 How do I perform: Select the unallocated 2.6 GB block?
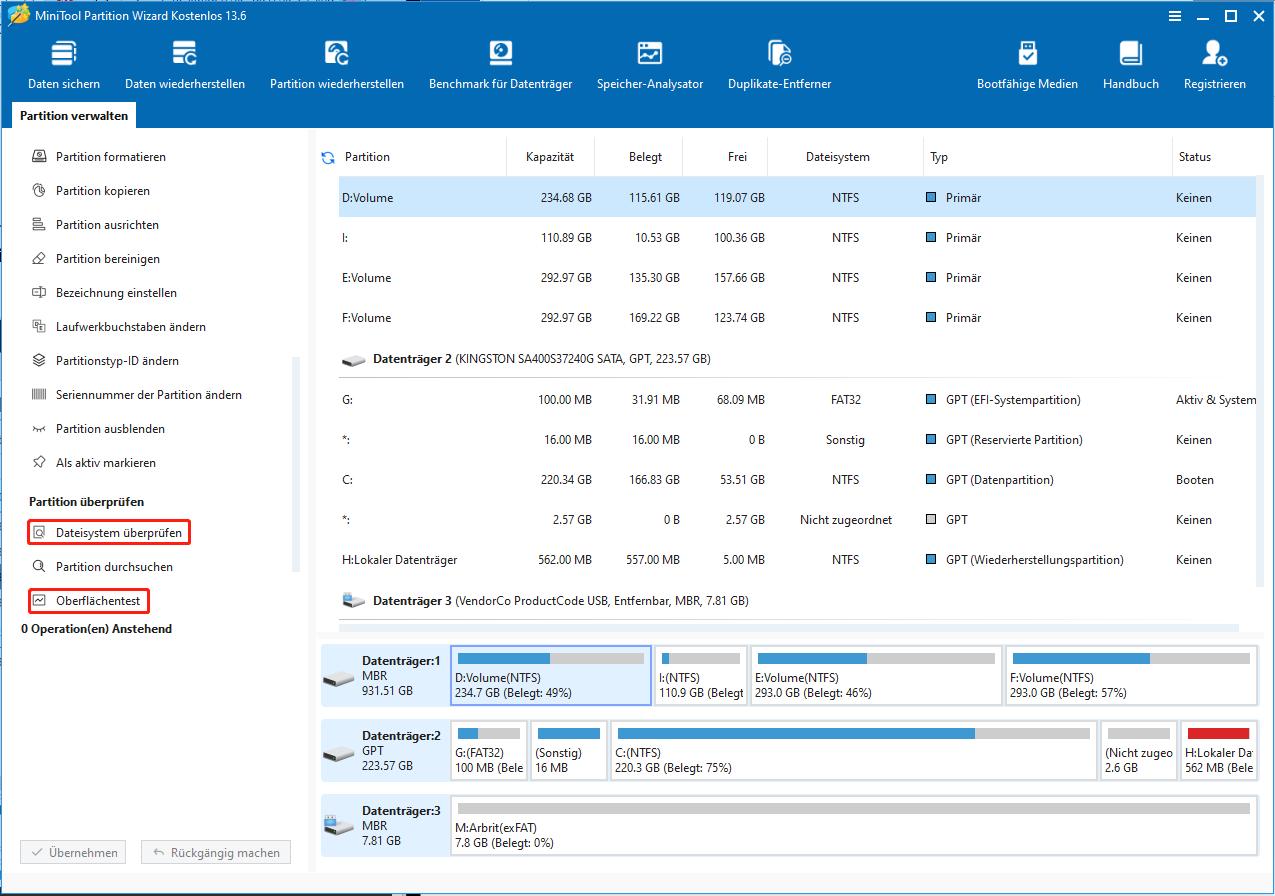(1139, 750)
